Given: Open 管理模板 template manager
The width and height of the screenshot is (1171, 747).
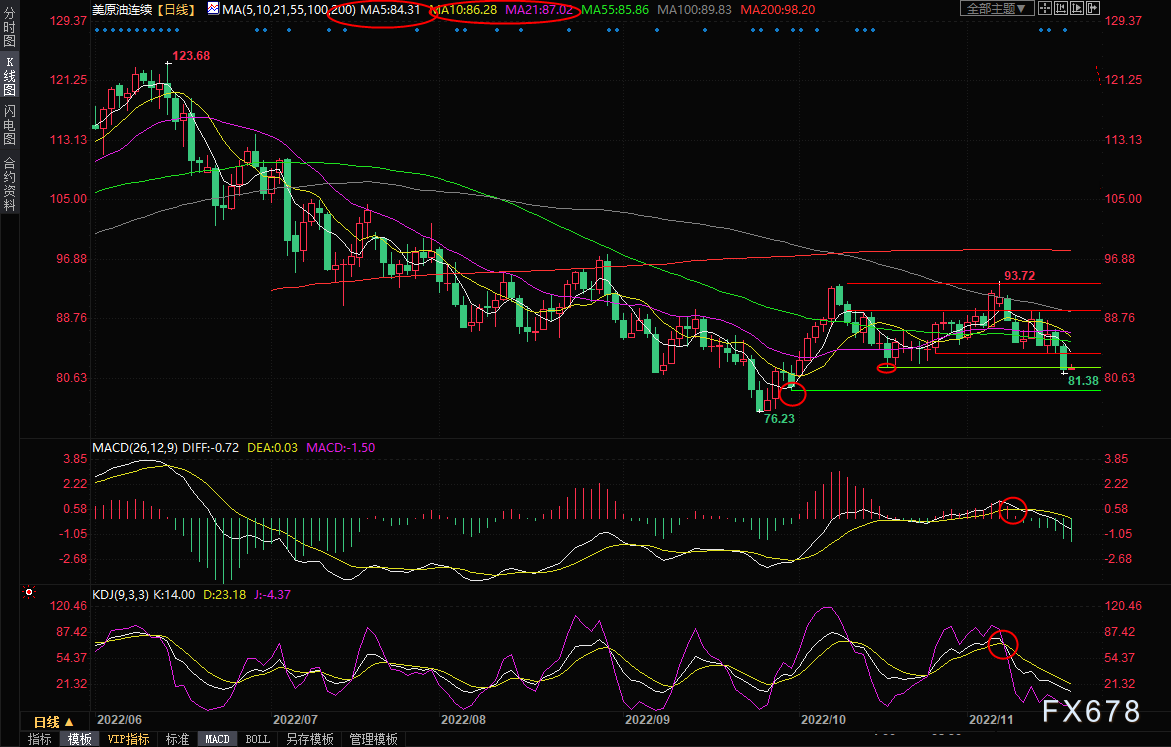Looking at the screenshot, I should coord(373,739).
